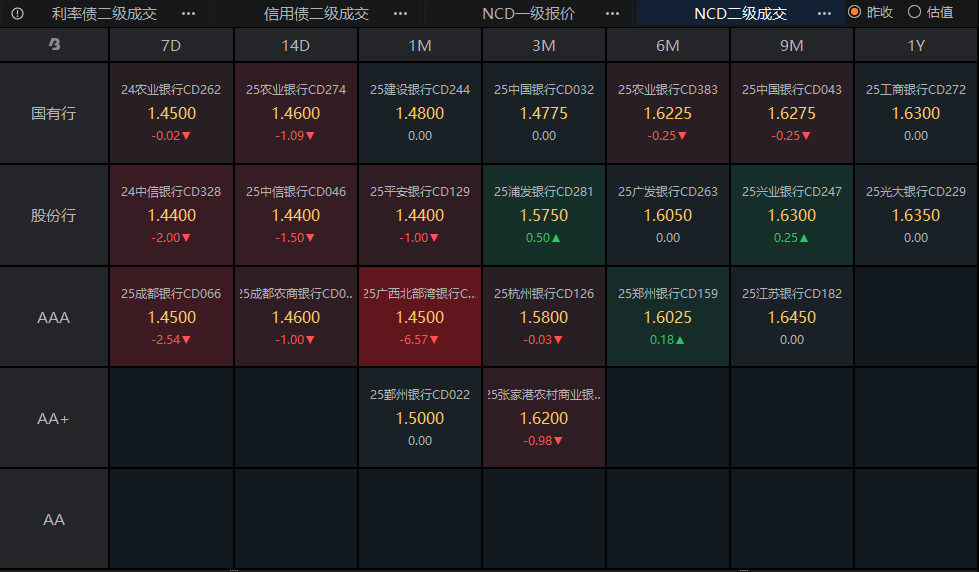
Task: Click the 7D column header
Action: (x=171, y=46)
